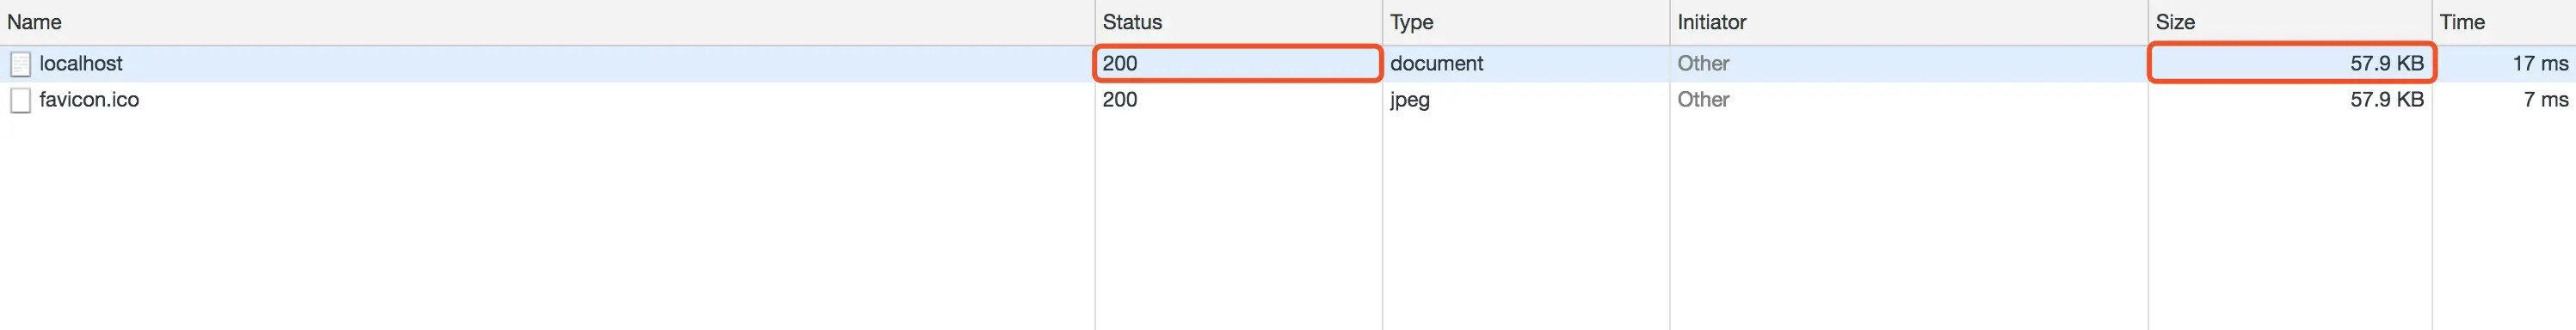The width and height of the screenshot is (2576, 330).
Task: Click the 57.9 KB size of favicon.ico
Action: click(x=2387, y=99)
